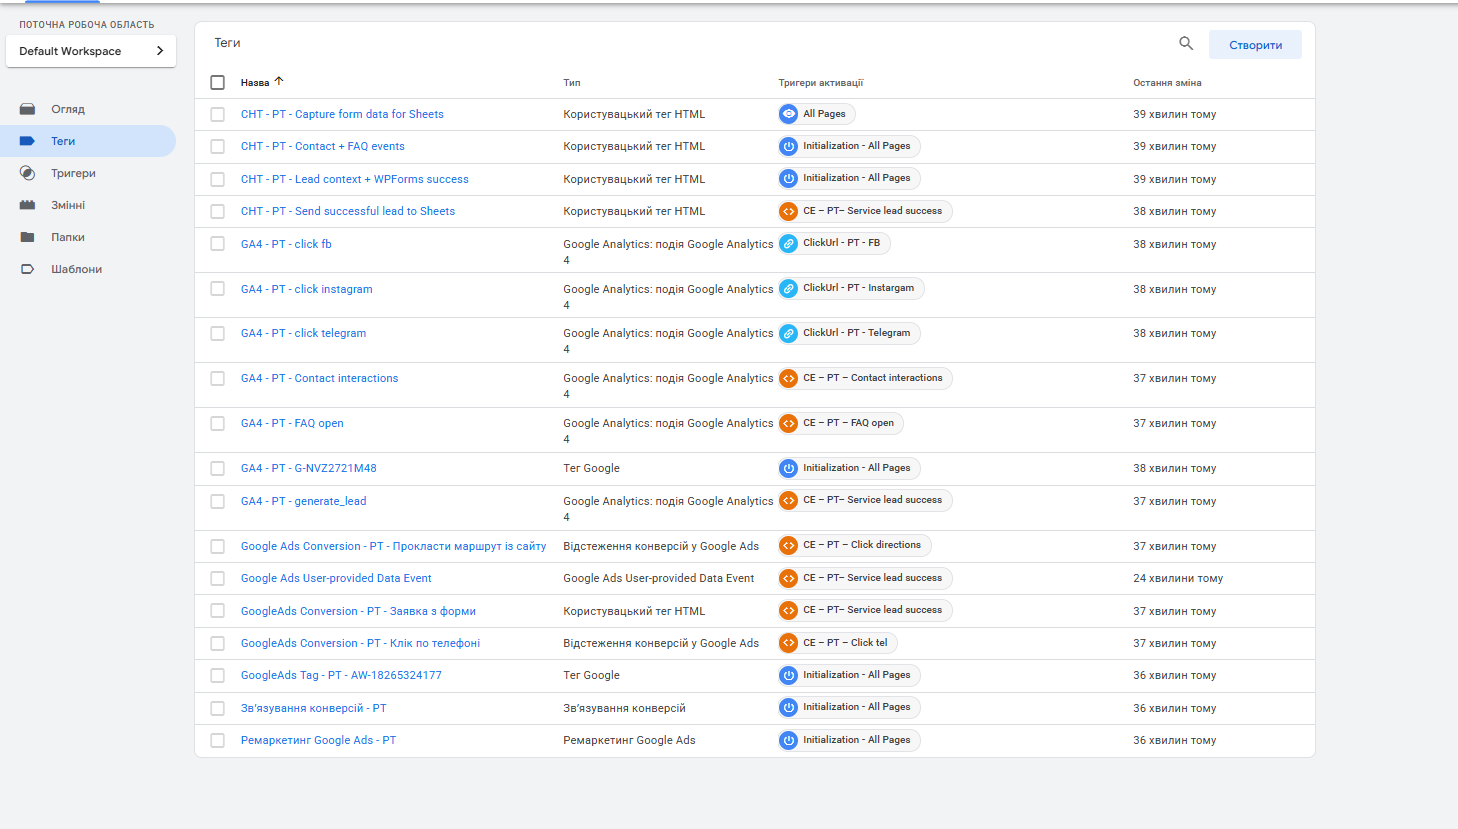The width and height of the screenshot is (1458, 829).
Task: Click trigger icon in GoogleAds Tag AW-18265324177 row
Action: 789,675
